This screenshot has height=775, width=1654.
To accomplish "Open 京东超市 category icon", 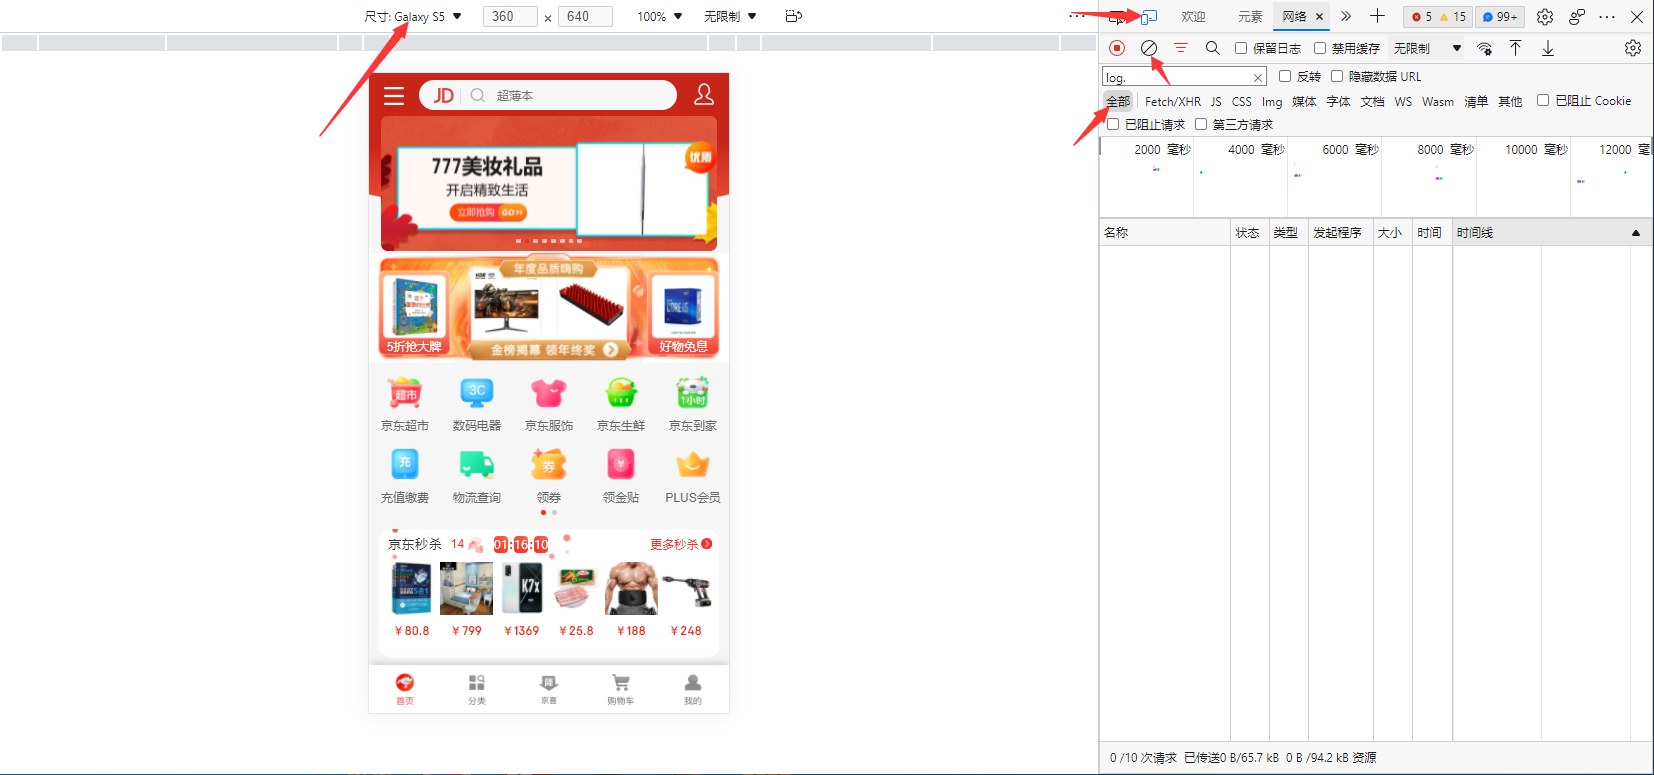I will (x=405, y=392).
